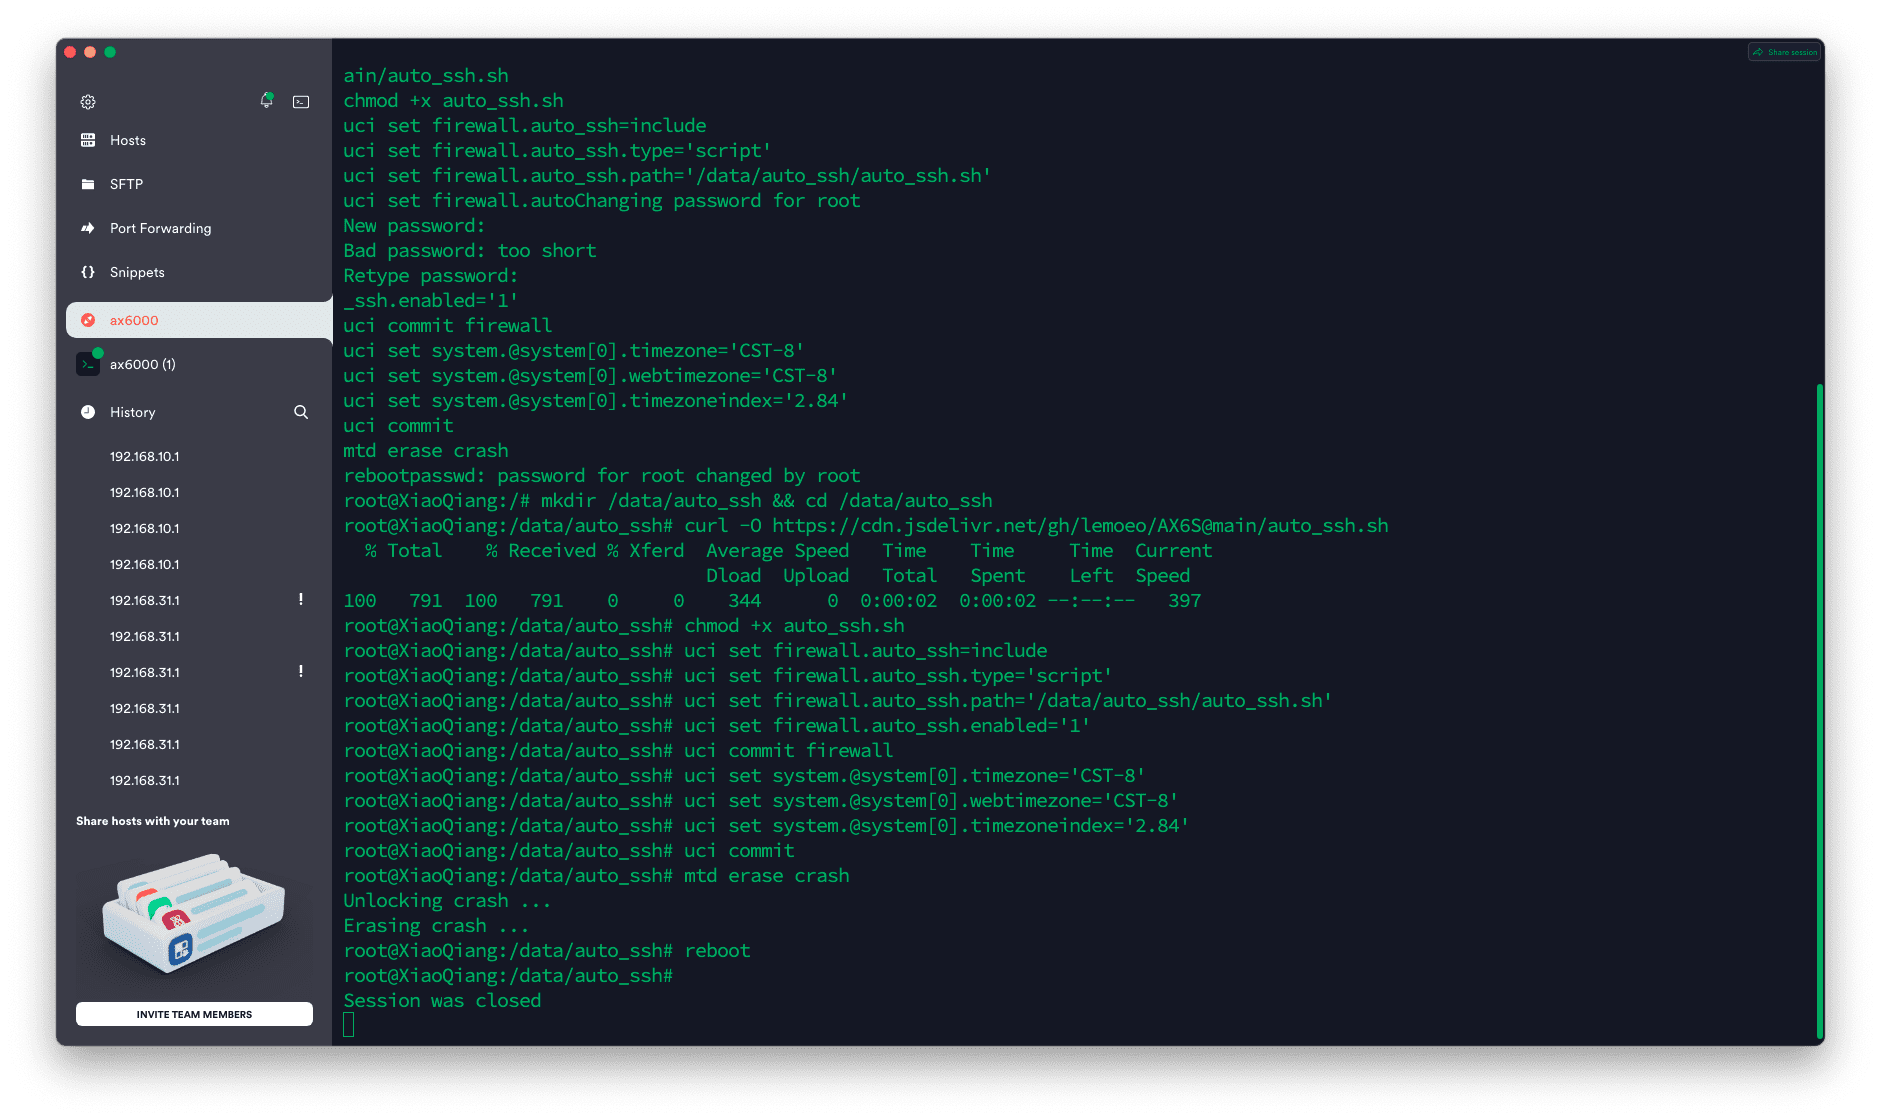Search history with the magnifier icon
The height and width of the screenshot is (1120, 1881).
pyautogui.click(x=301, y=412)
